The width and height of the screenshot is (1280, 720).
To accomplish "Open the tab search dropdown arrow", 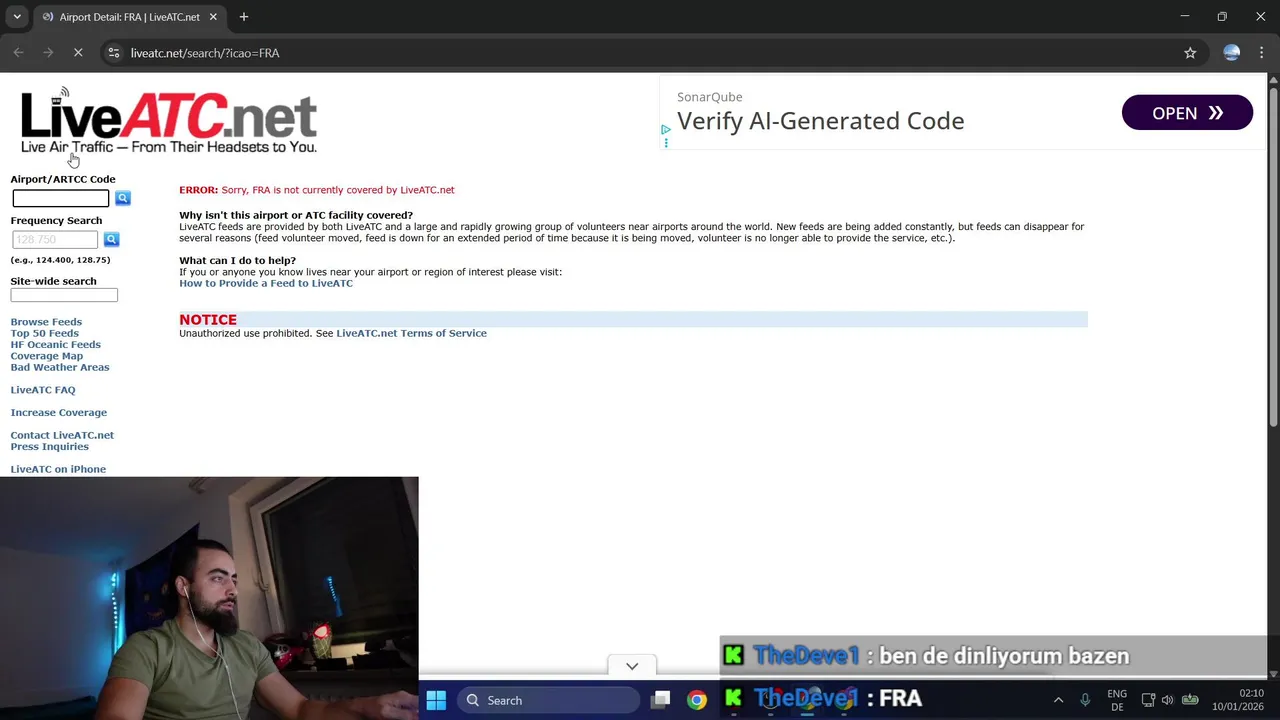I will pyautogui.click(x=17, y=17).
